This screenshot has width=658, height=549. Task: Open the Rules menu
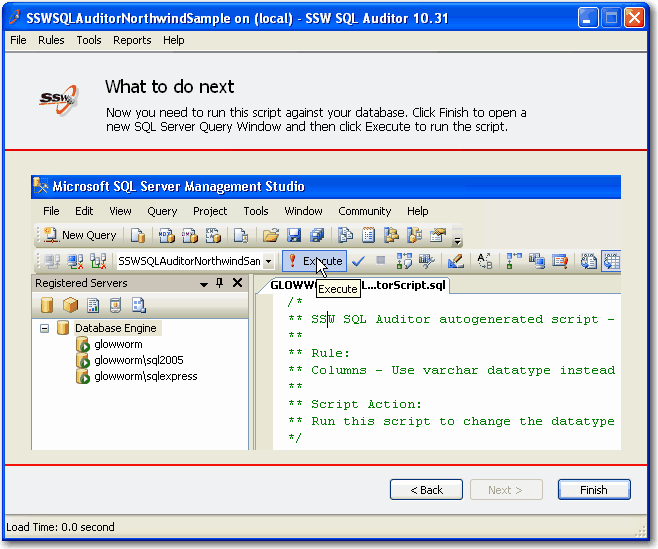[x=51, y=40]
